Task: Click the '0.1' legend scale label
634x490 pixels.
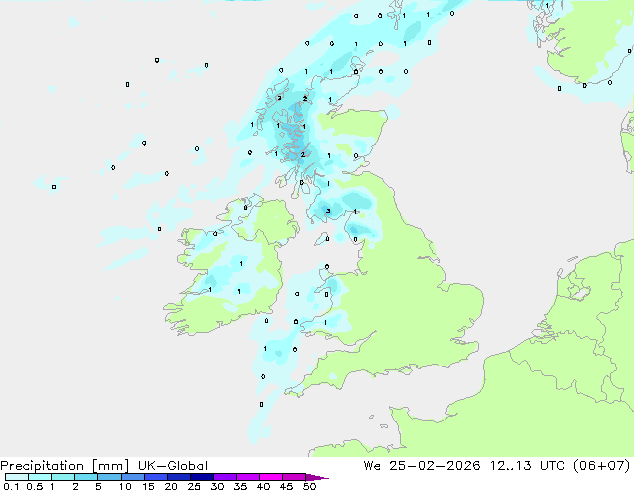Action: pos(11,486)
